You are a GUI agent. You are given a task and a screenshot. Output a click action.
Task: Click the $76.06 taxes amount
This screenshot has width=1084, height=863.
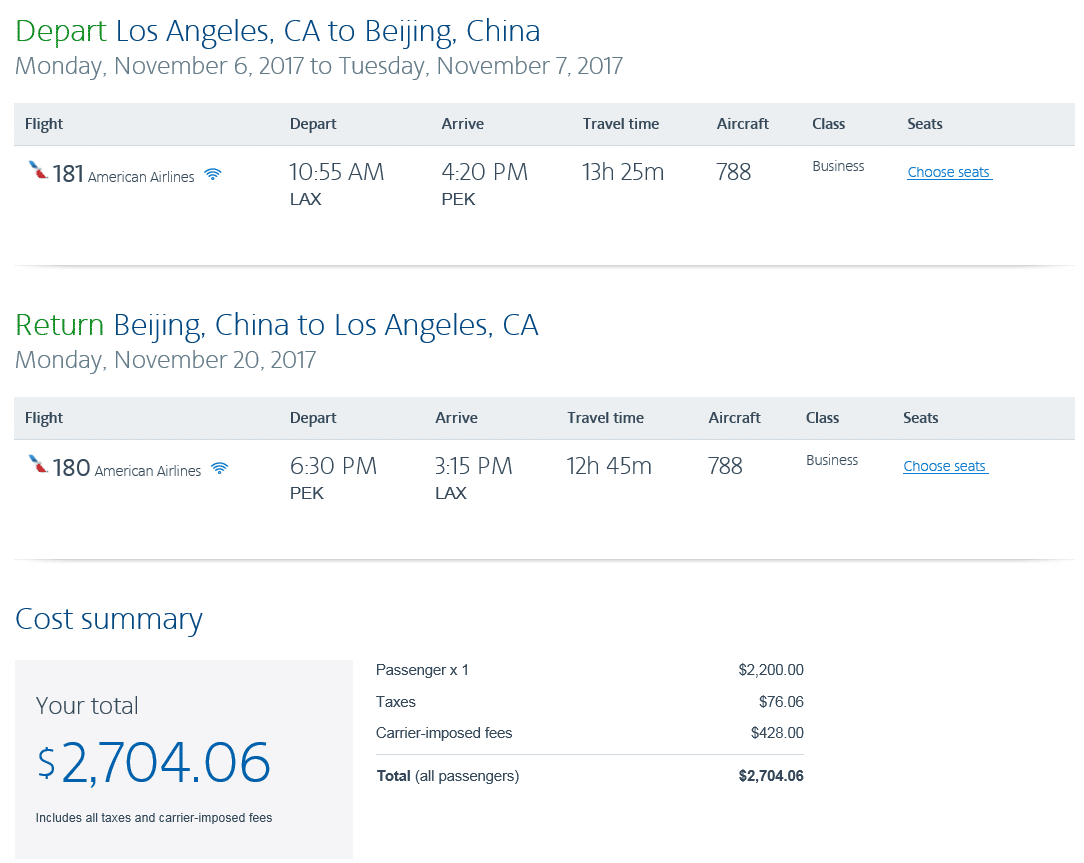(x=781, y=702)
